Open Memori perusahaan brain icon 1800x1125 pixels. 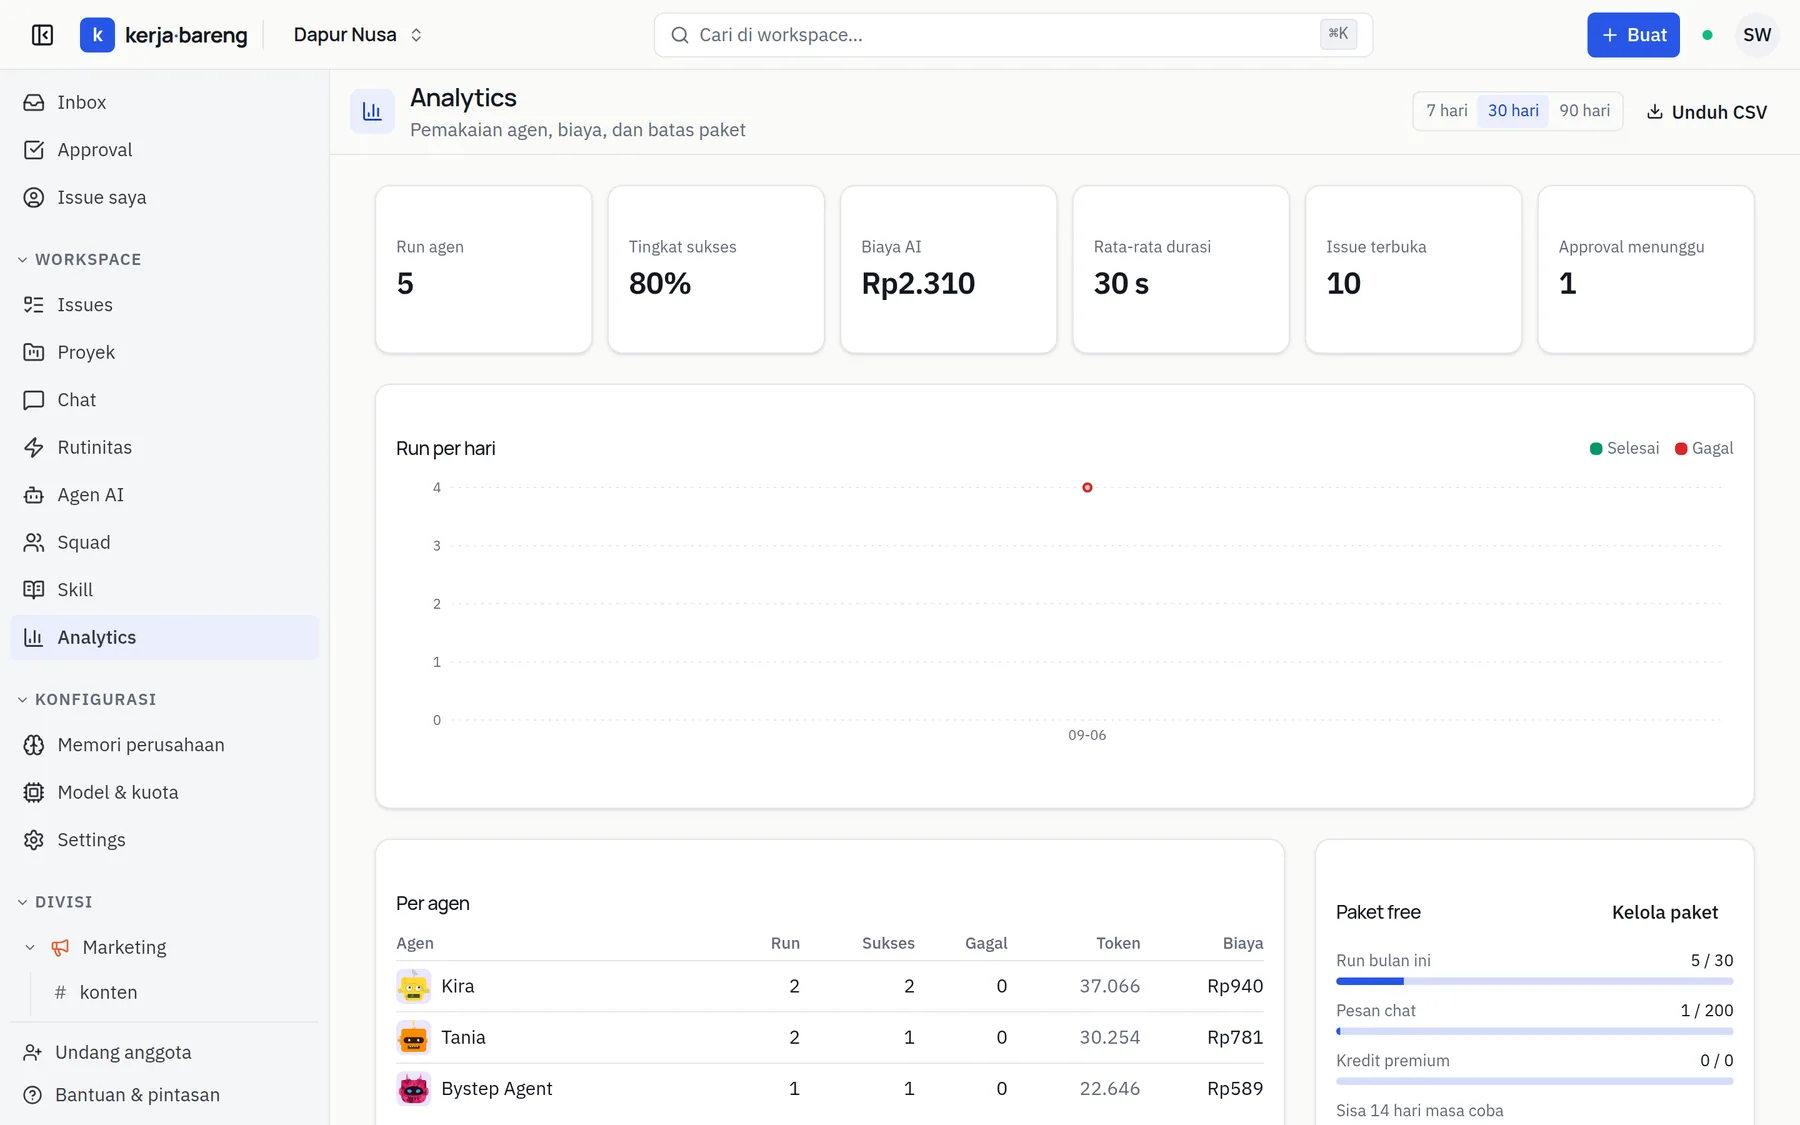coord(34,745)
